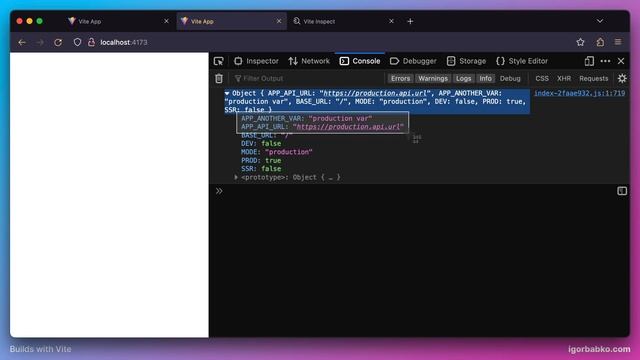Toggle the multi-line editor mode icon
640x360 pixels.
[x=622, y=191]
